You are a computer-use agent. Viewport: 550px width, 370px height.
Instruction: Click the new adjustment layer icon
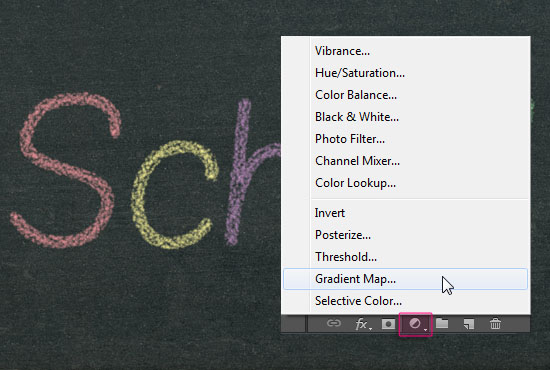pos(416,324)
